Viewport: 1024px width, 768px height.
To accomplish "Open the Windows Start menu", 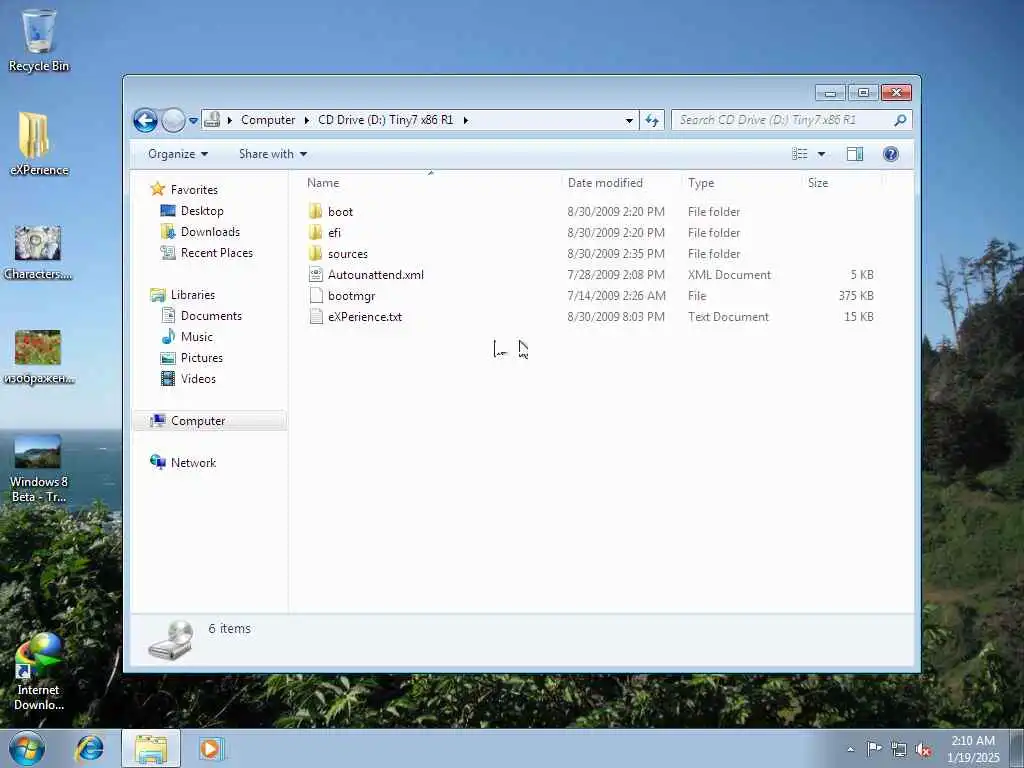I will 27,748.
